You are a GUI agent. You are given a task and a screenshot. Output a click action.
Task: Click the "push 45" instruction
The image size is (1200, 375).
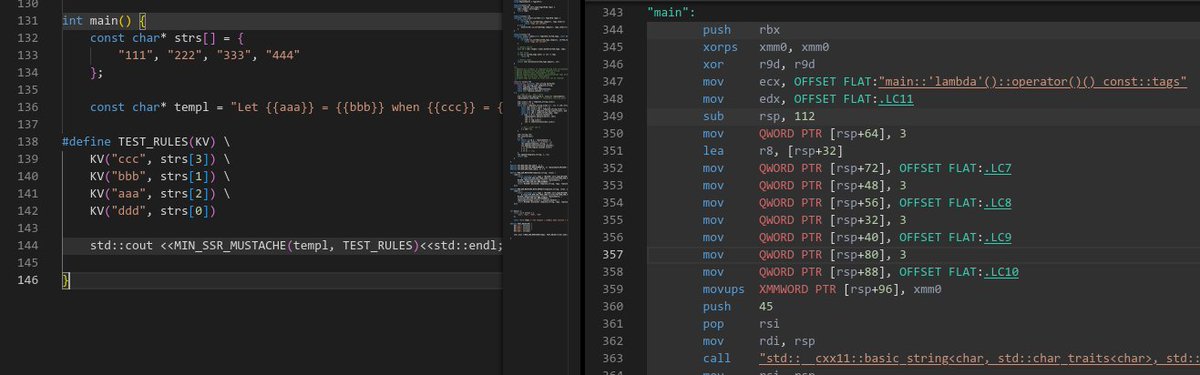pos(738,307)
